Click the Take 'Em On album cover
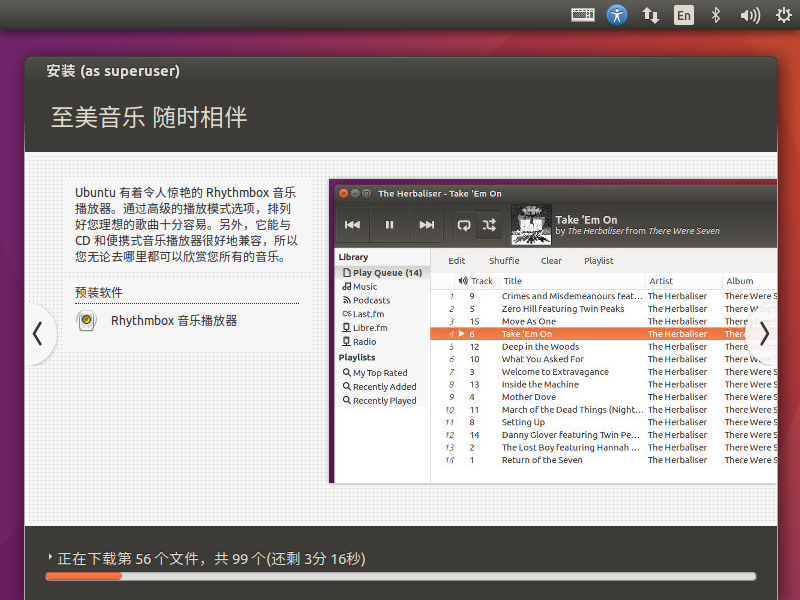800x600 pixels. (x=531, y=224)
